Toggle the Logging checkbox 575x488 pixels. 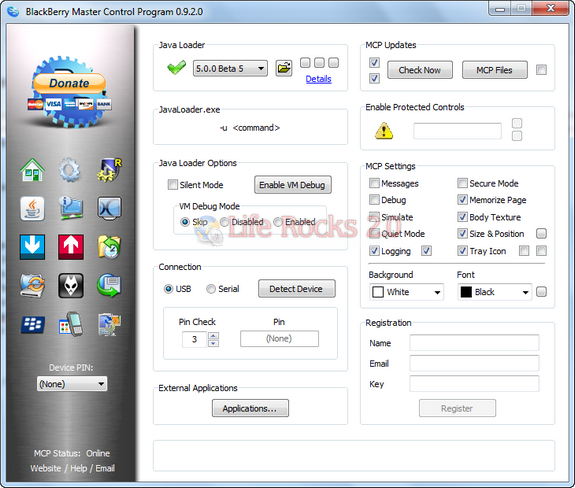pyautogui.click(x=374, y=251)
